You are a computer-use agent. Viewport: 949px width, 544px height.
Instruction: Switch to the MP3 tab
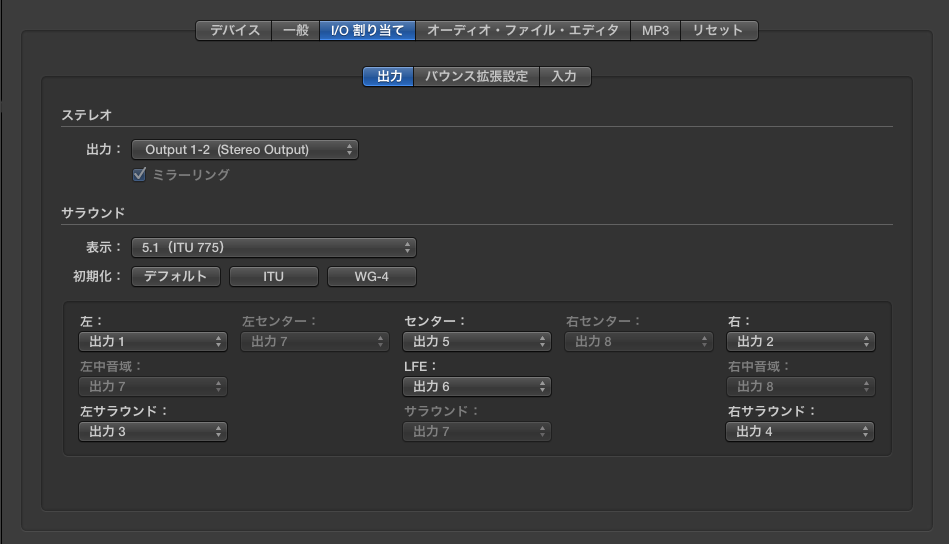(655, 30)
